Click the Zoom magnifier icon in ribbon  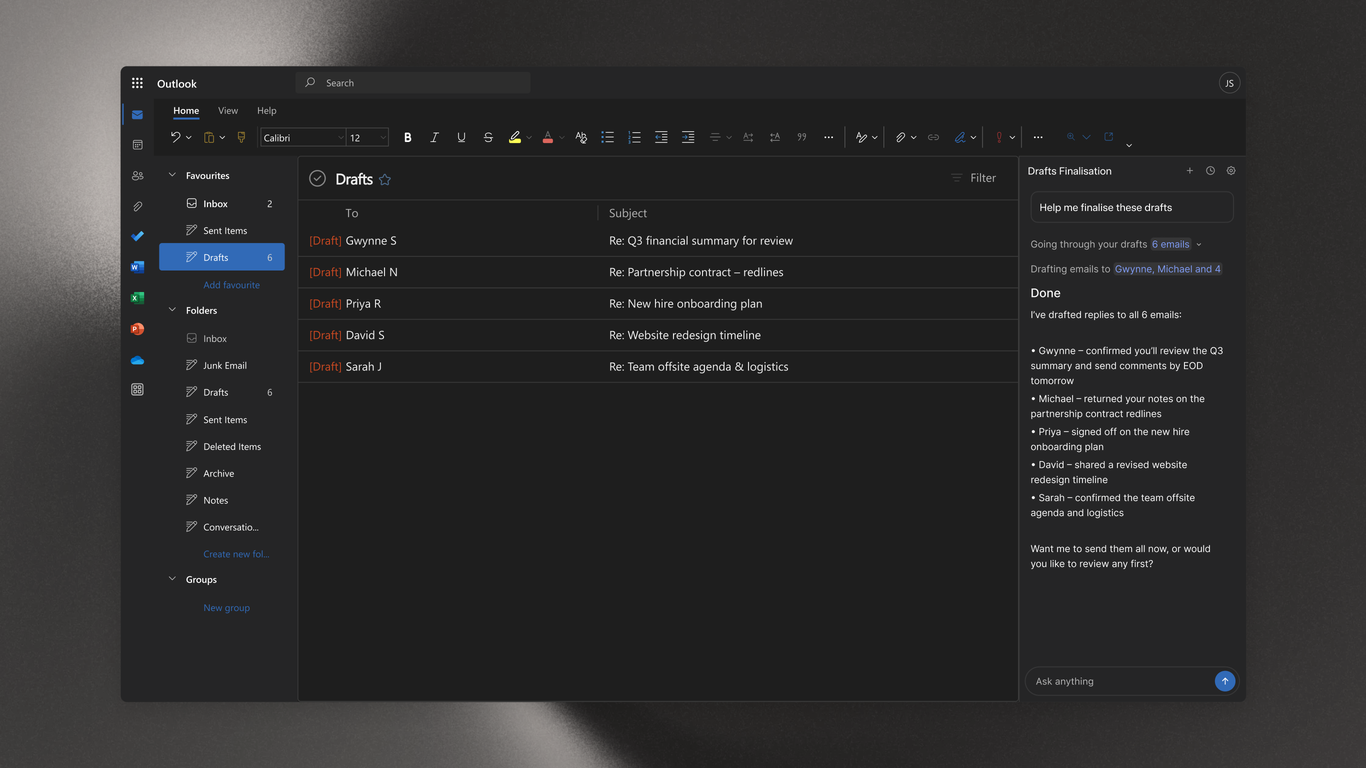[1071, 137]
